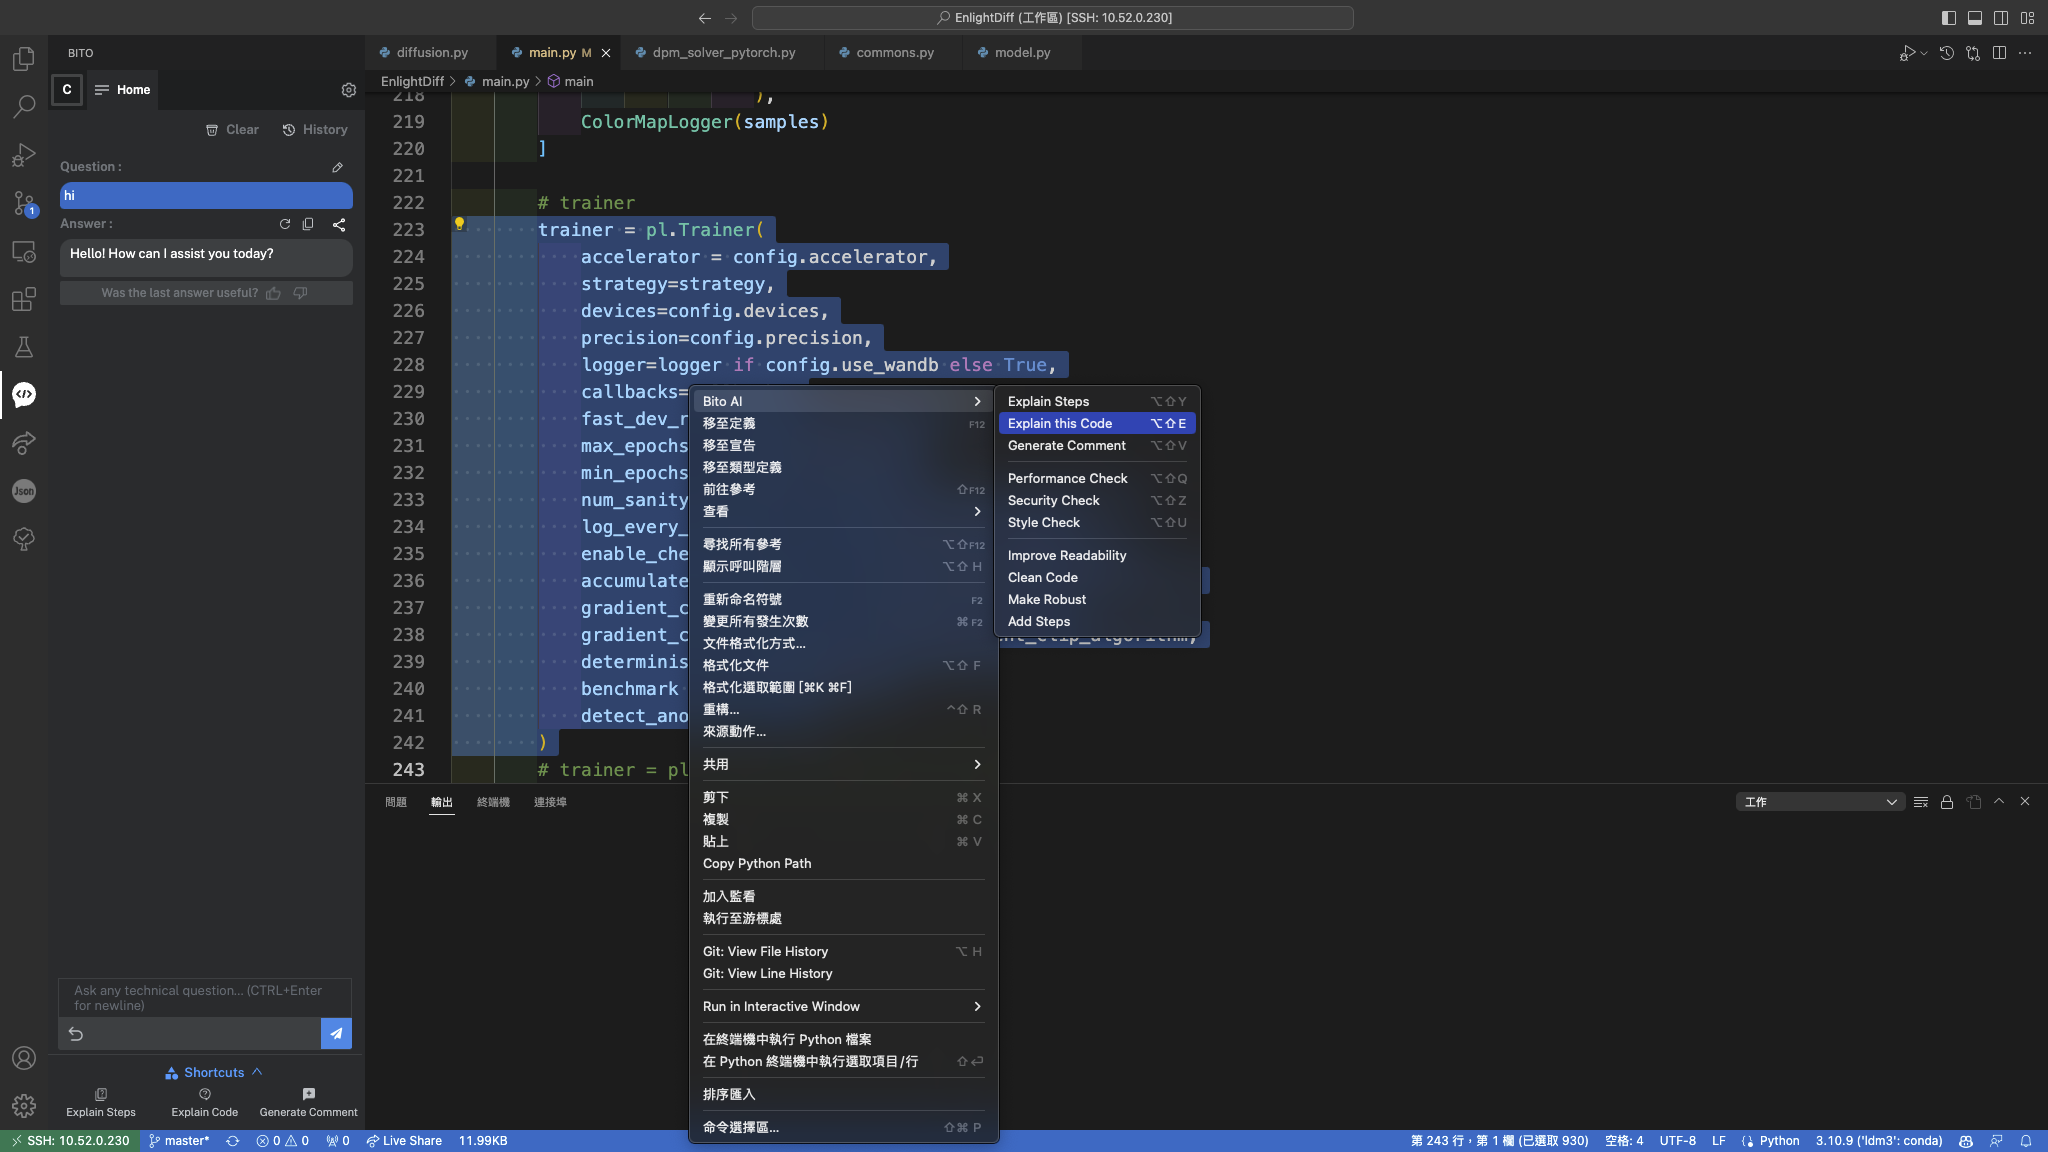Click the Json extension icon in sidebar
2048x1152 pixels.
(x=23, y=490)
